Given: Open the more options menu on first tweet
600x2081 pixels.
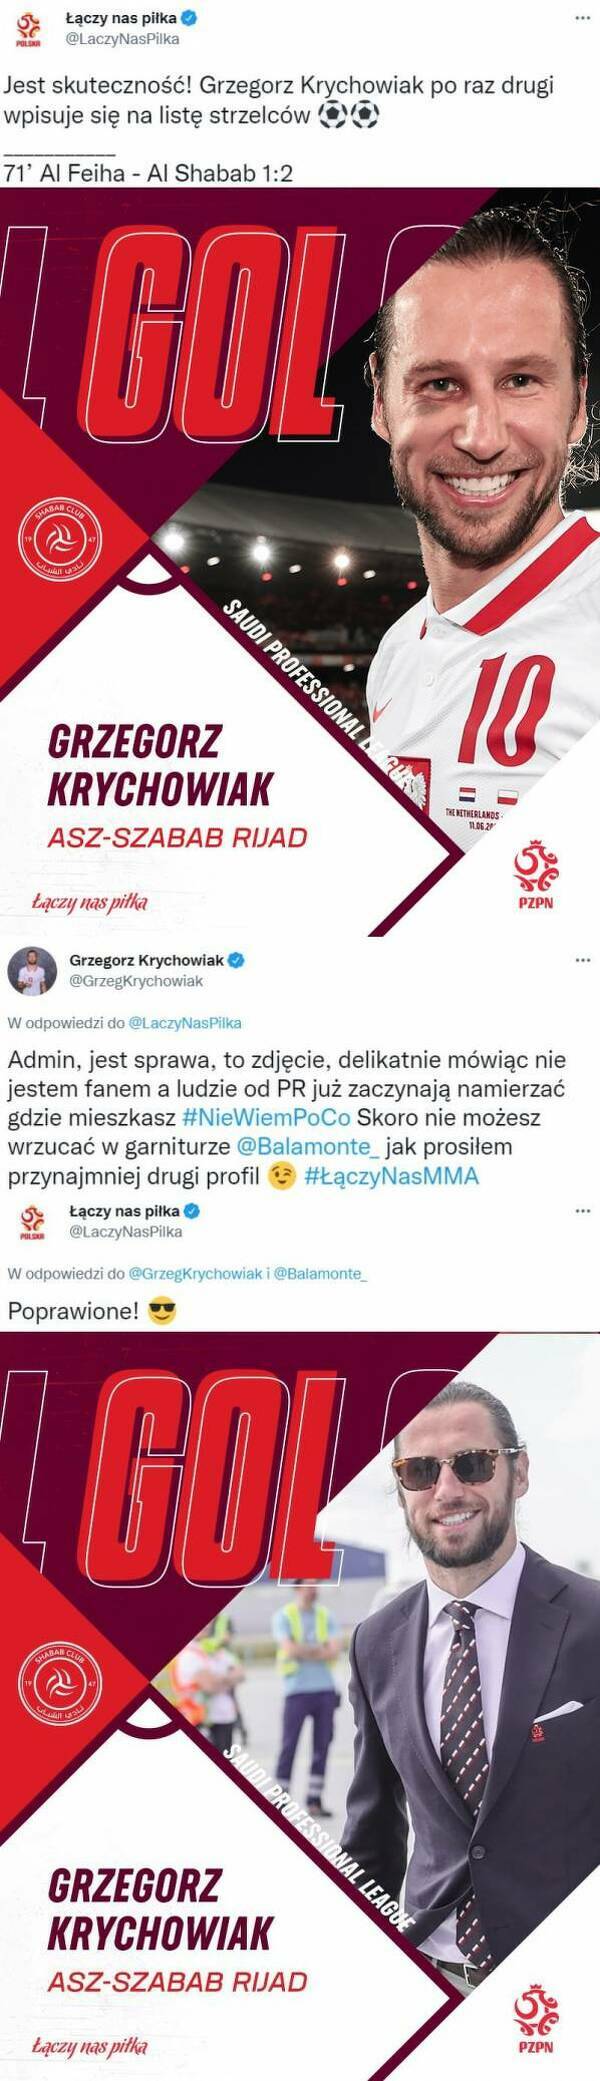Looking at the screenshot, I should point(582,17).
